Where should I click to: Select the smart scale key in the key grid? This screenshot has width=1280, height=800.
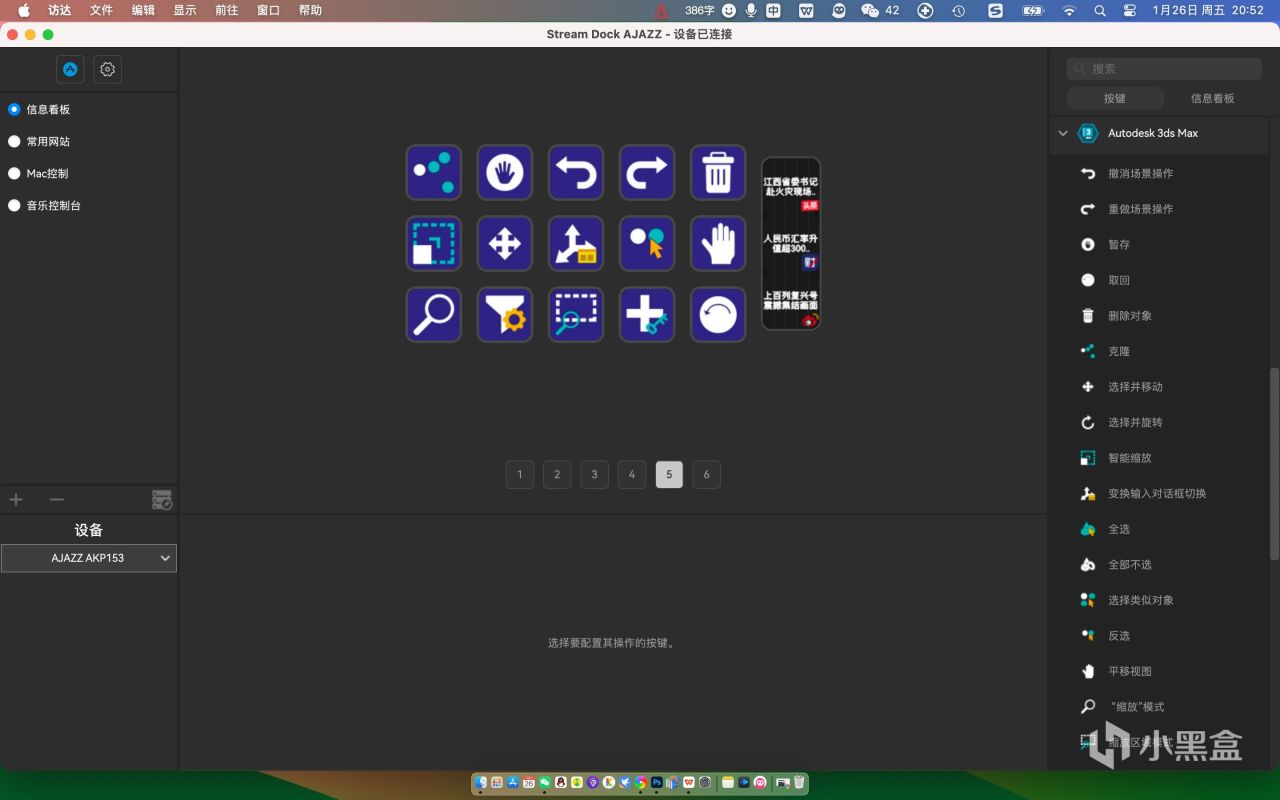click(x=434, y=244)
